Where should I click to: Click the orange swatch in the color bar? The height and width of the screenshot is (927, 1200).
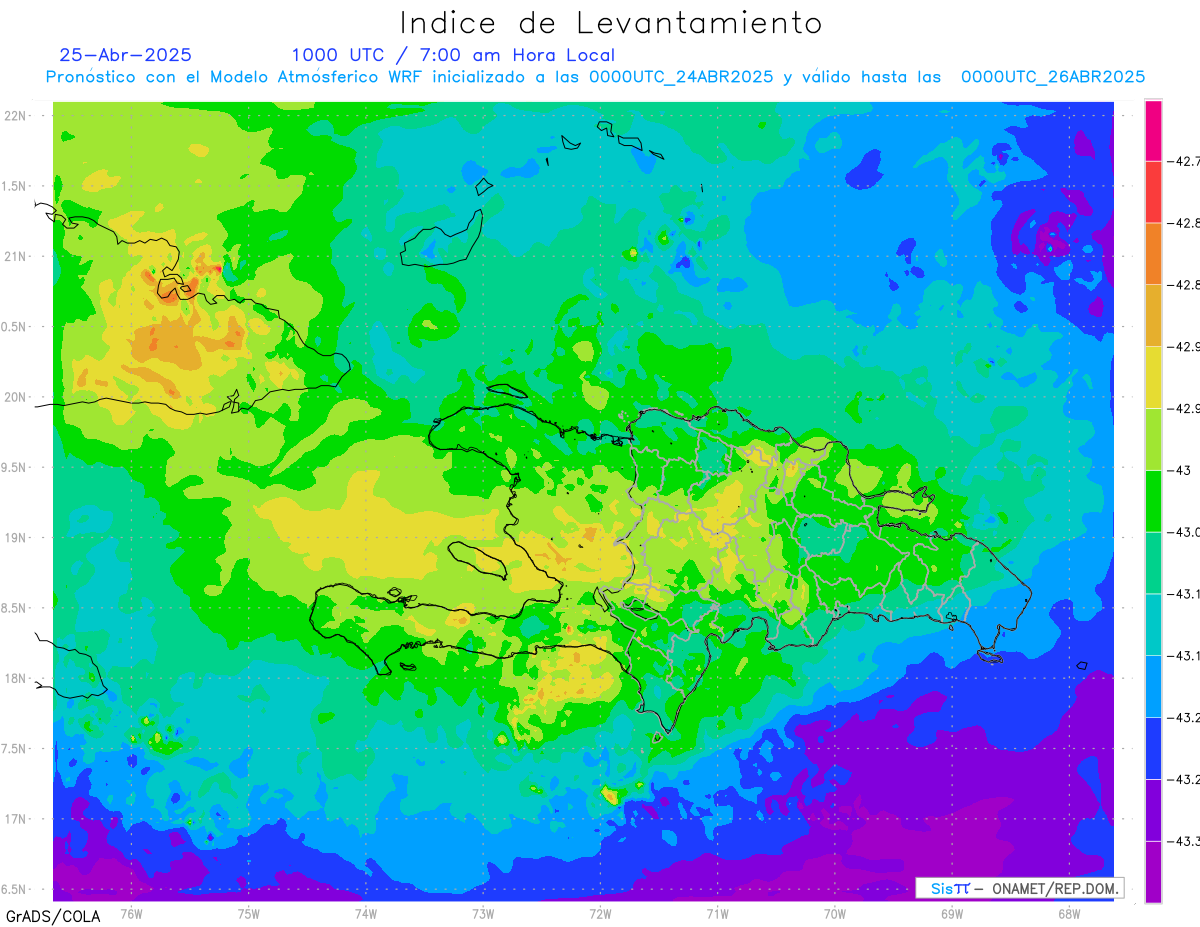(x=1153, y=254)
